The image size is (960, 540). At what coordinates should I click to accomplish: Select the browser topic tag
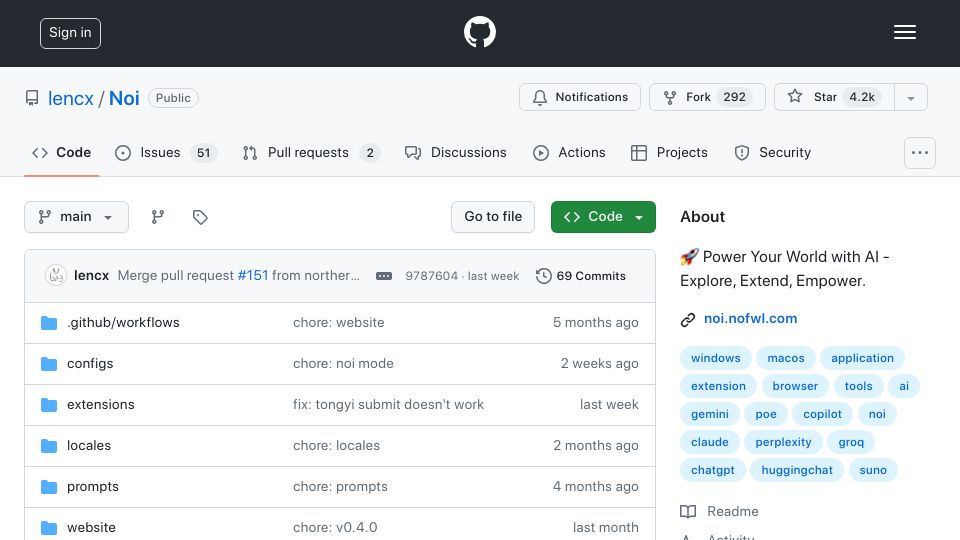click(x=795, y=386)
